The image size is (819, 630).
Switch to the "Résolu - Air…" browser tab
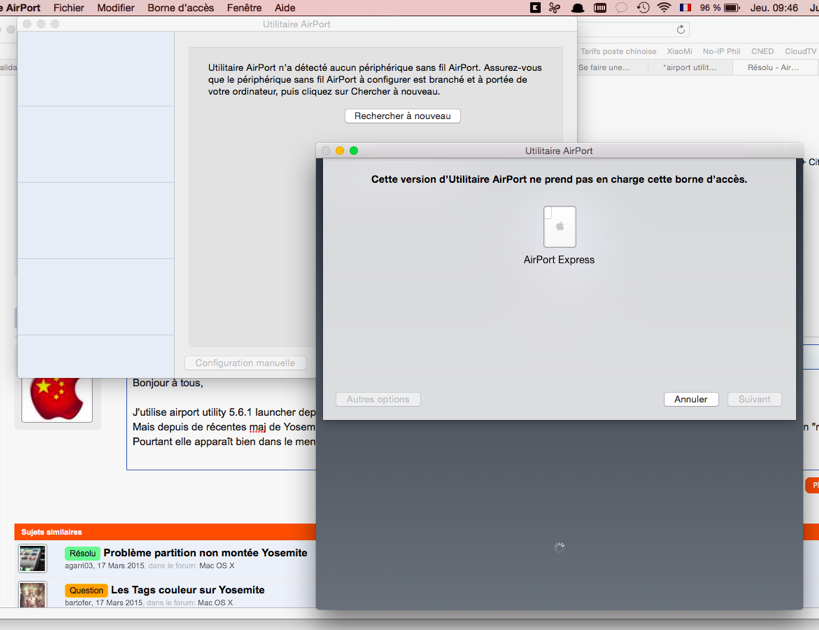pyautogui.click(x=774, y=67)
